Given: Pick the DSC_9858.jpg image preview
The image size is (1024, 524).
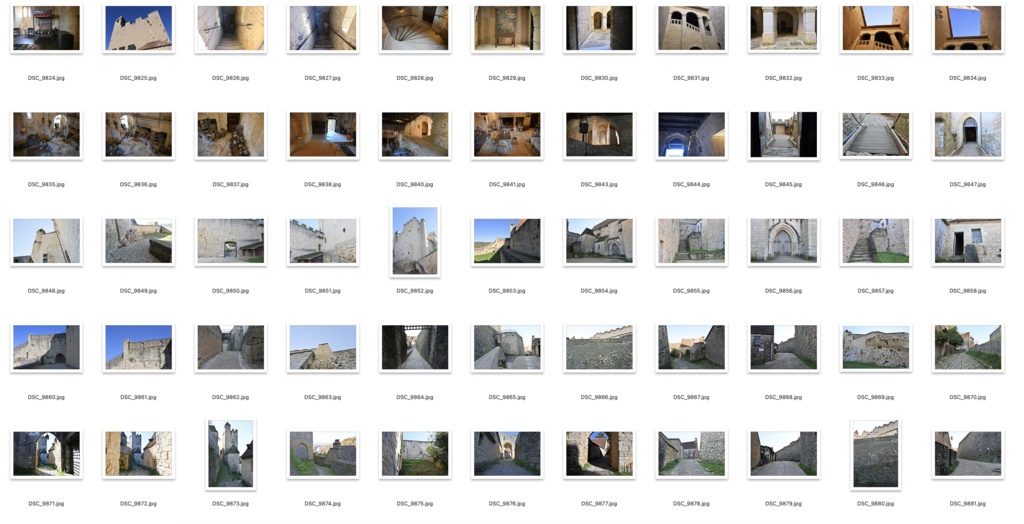Looking at the screenshot, I should coord(967,241).
